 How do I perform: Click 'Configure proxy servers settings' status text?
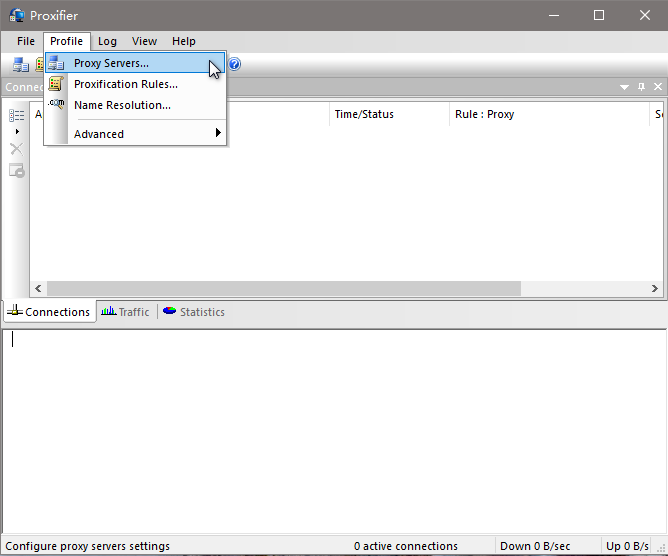(x=87, y=546)
